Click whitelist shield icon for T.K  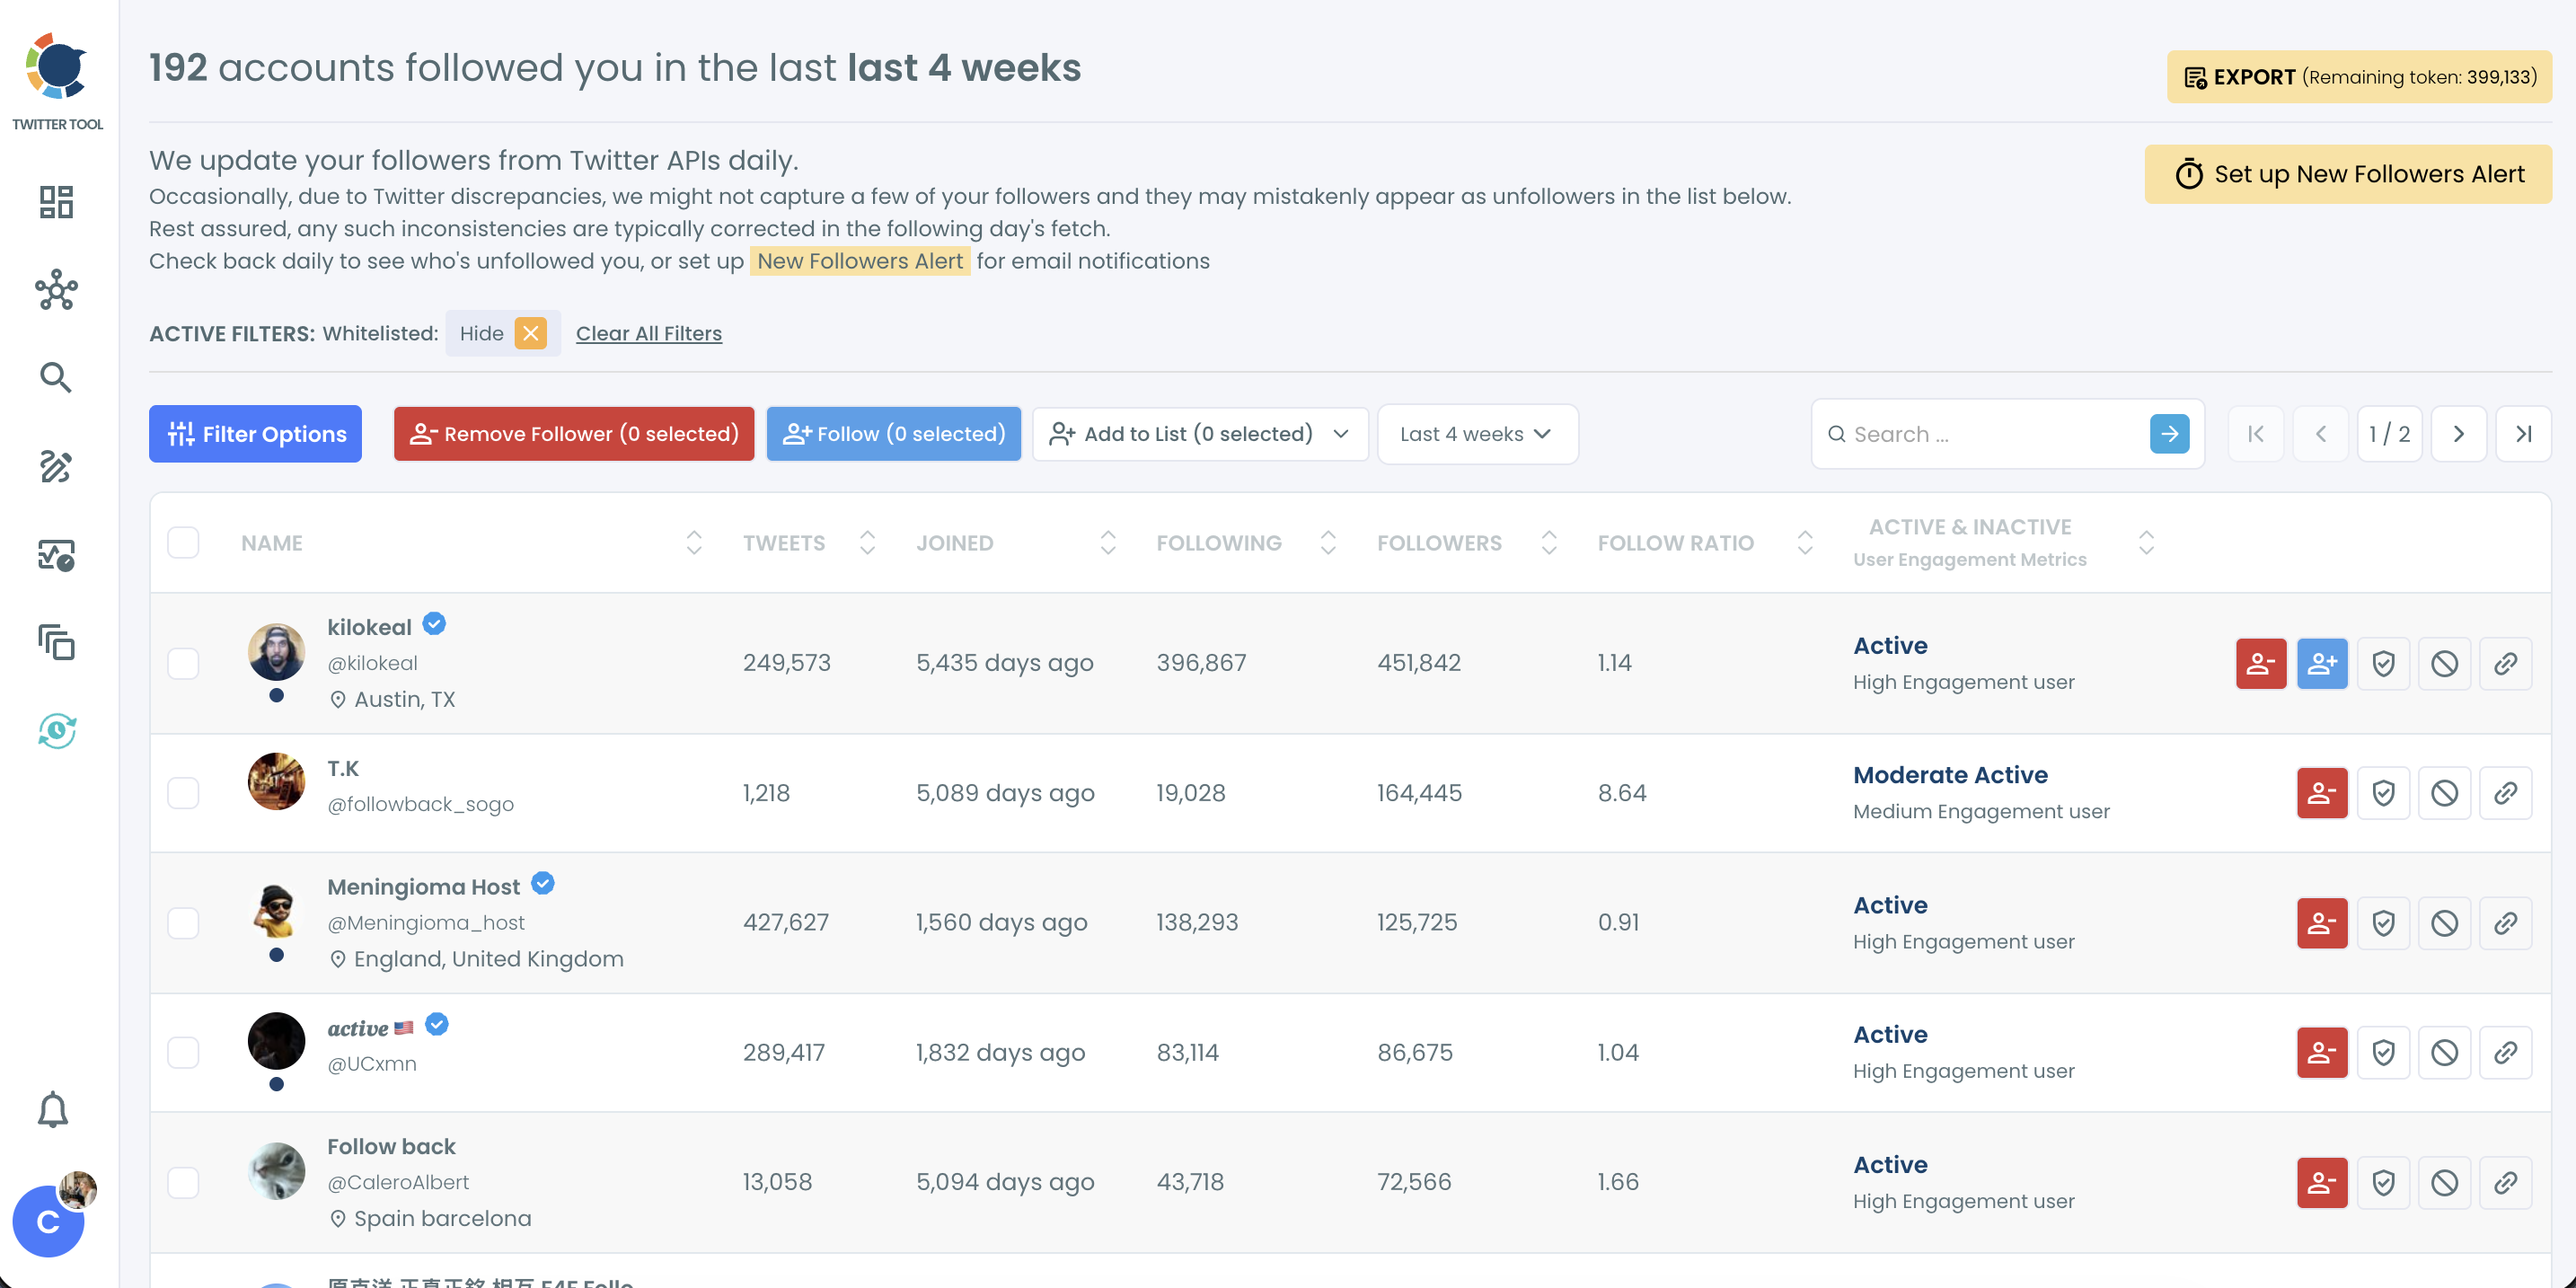pos(2383,793)
